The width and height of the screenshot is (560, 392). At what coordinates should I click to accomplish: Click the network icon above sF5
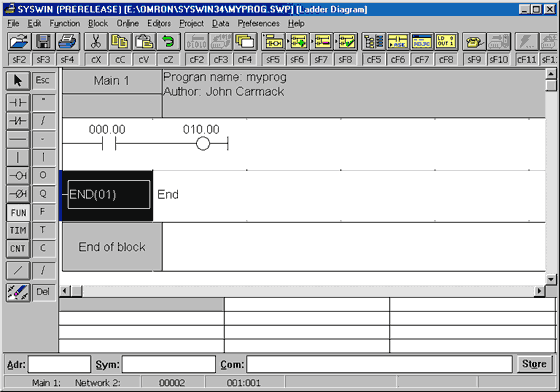(274, 42)
